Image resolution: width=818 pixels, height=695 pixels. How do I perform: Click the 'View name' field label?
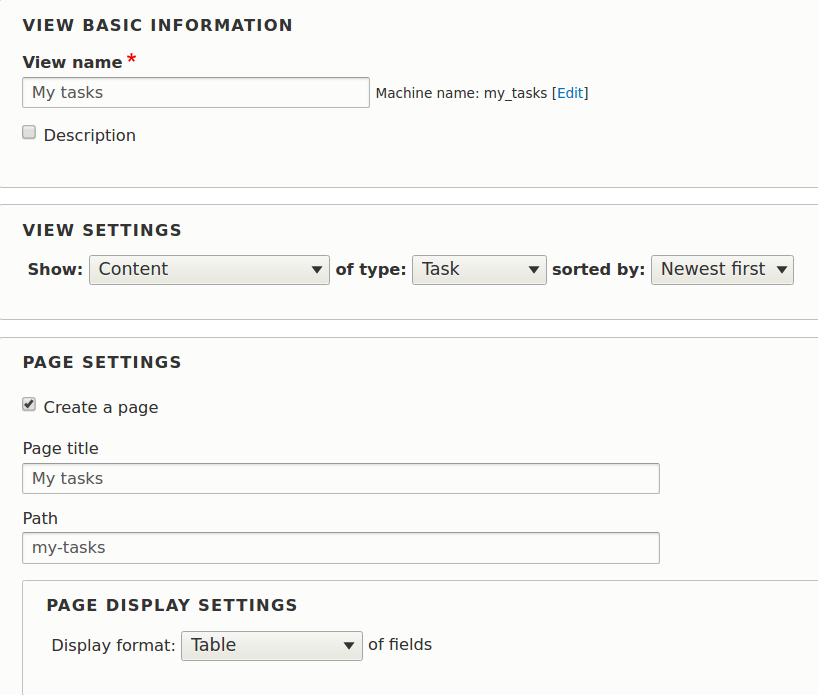click(73, 62)
